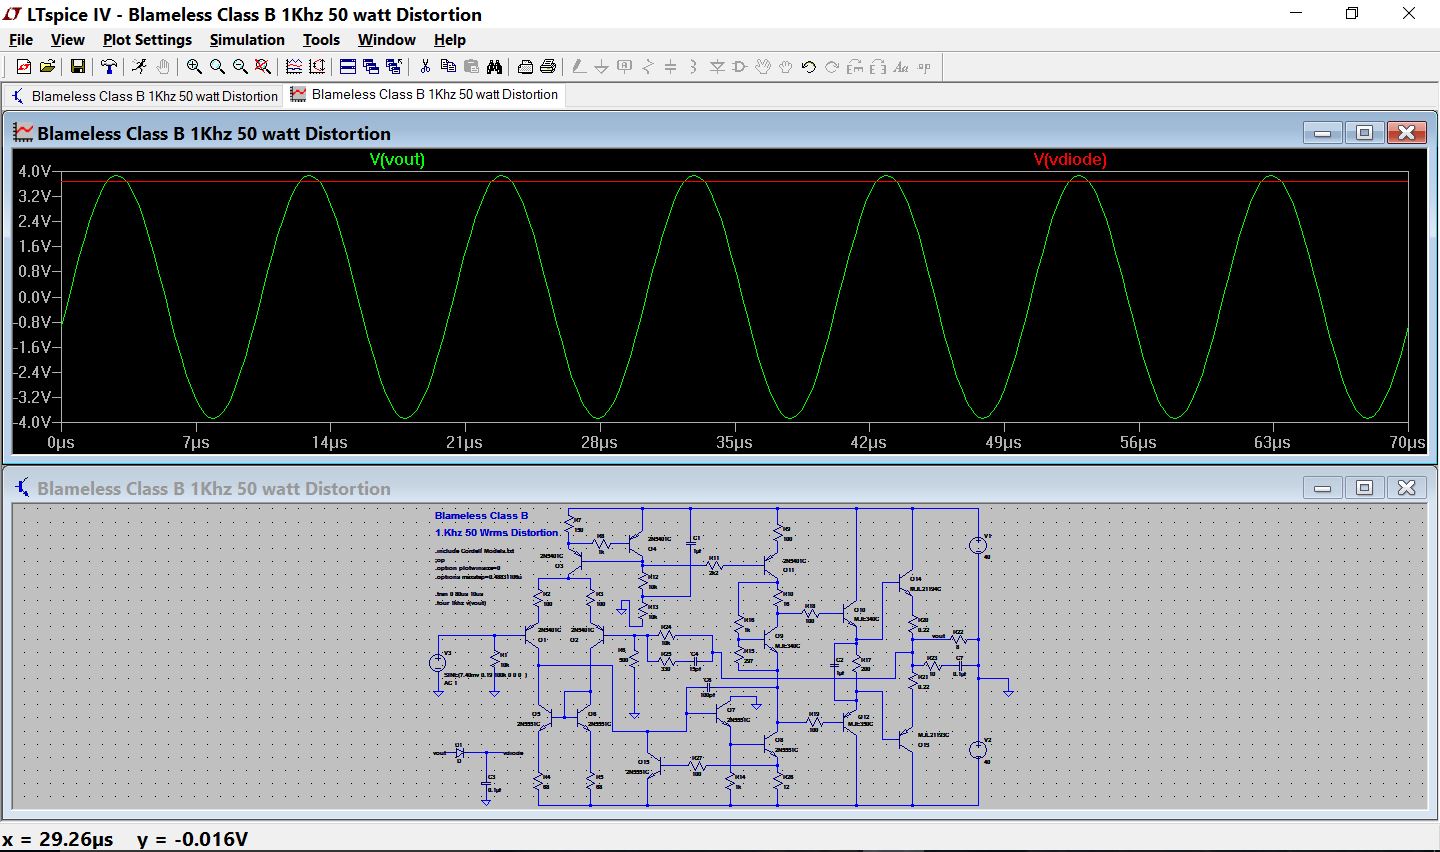The image size is (1440, 852).
Task: Copy with the toolbar copy icon
Action: (x=448, y=67)
